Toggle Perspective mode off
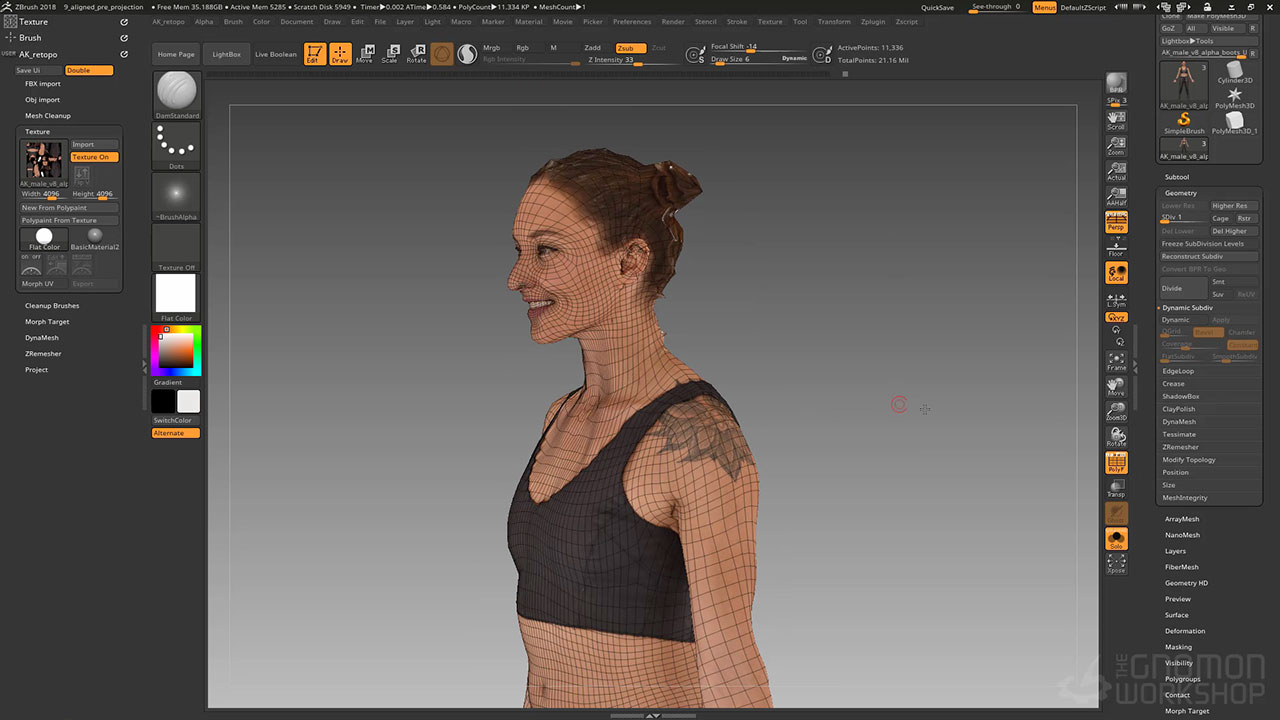The width and height of the screenshot is (1280, 720). [x=1116, y=222]
